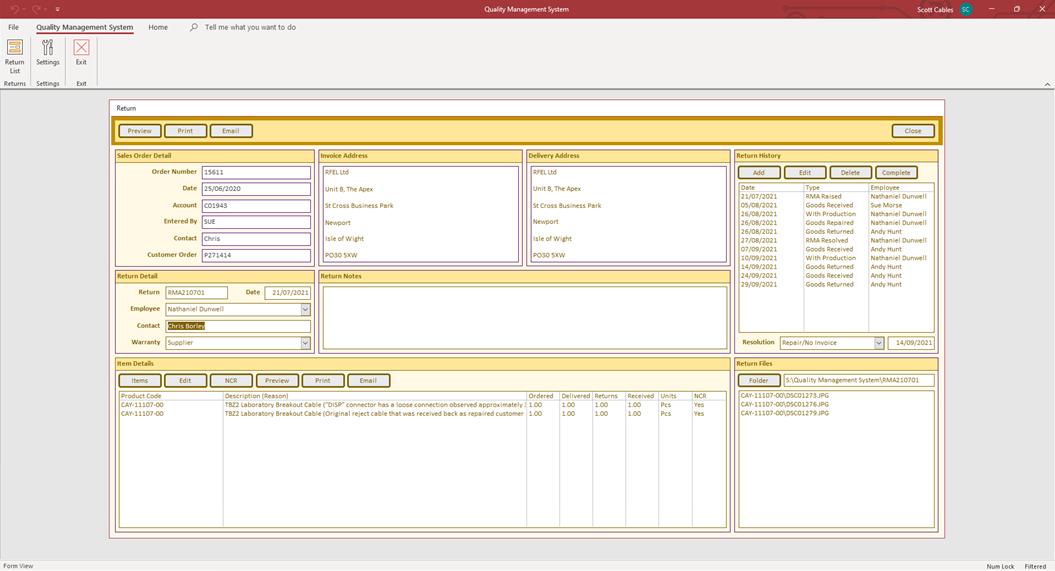Click the Return Notes text area
This screenshot has width=1055, height=571.
point(525,317)
